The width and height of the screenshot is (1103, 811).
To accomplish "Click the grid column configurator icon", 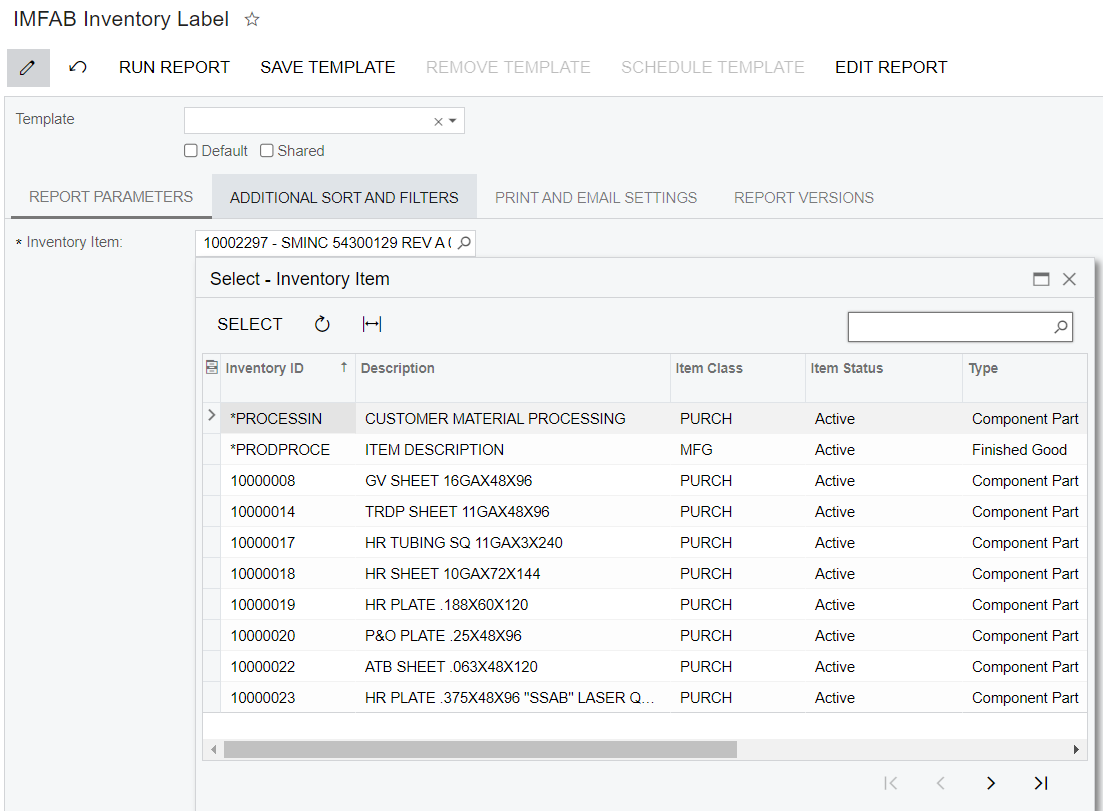I will pos(212,367).
